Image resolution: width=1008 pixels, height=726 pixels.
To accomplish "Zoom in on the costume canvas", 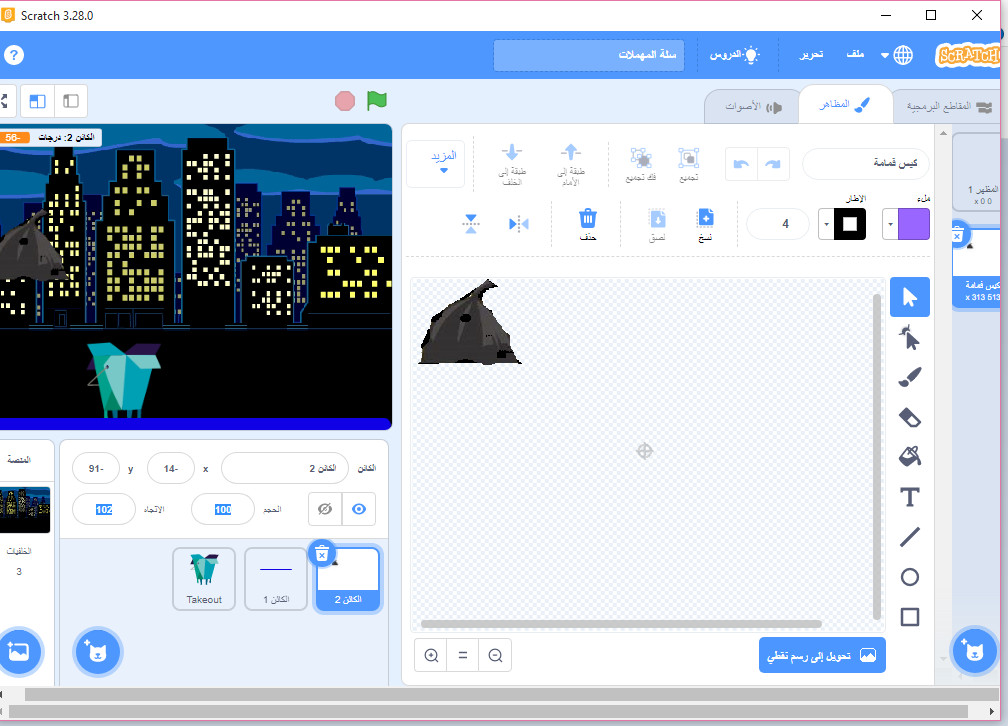I will point(431,655).
